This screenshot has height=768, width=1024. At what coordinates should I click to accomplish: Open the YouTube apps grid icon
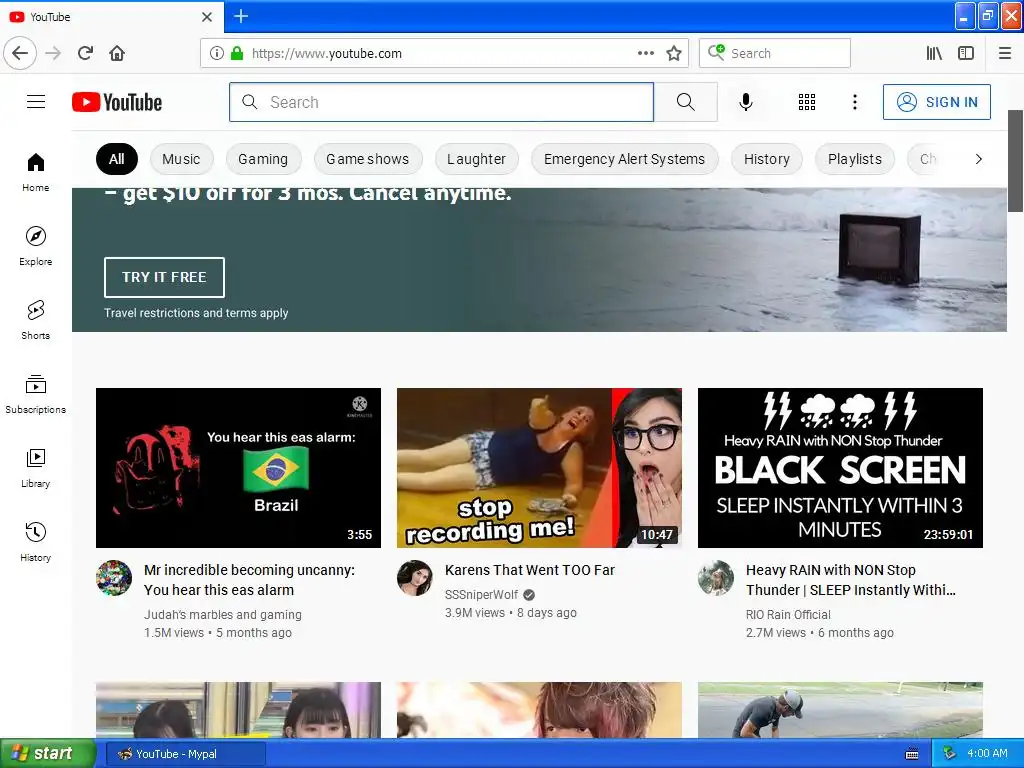pyautogui.click(x=807, y=102)
